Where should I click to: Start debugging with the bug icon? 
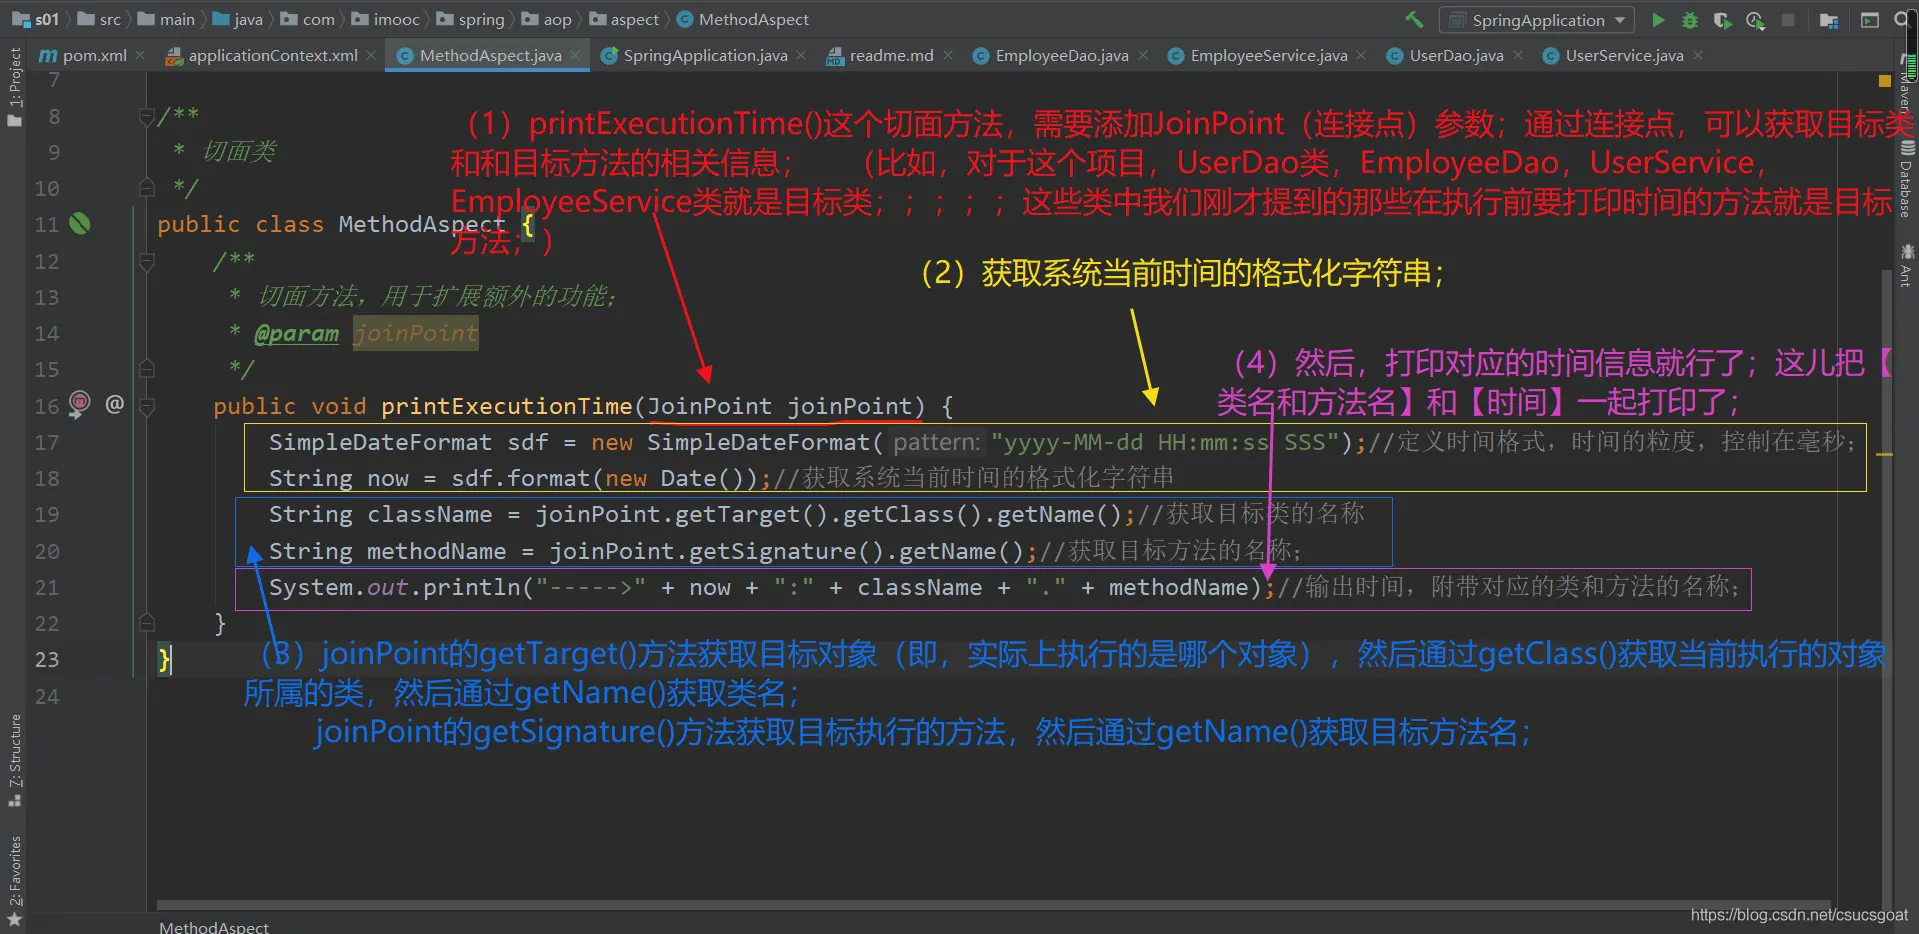(1690, 20)
